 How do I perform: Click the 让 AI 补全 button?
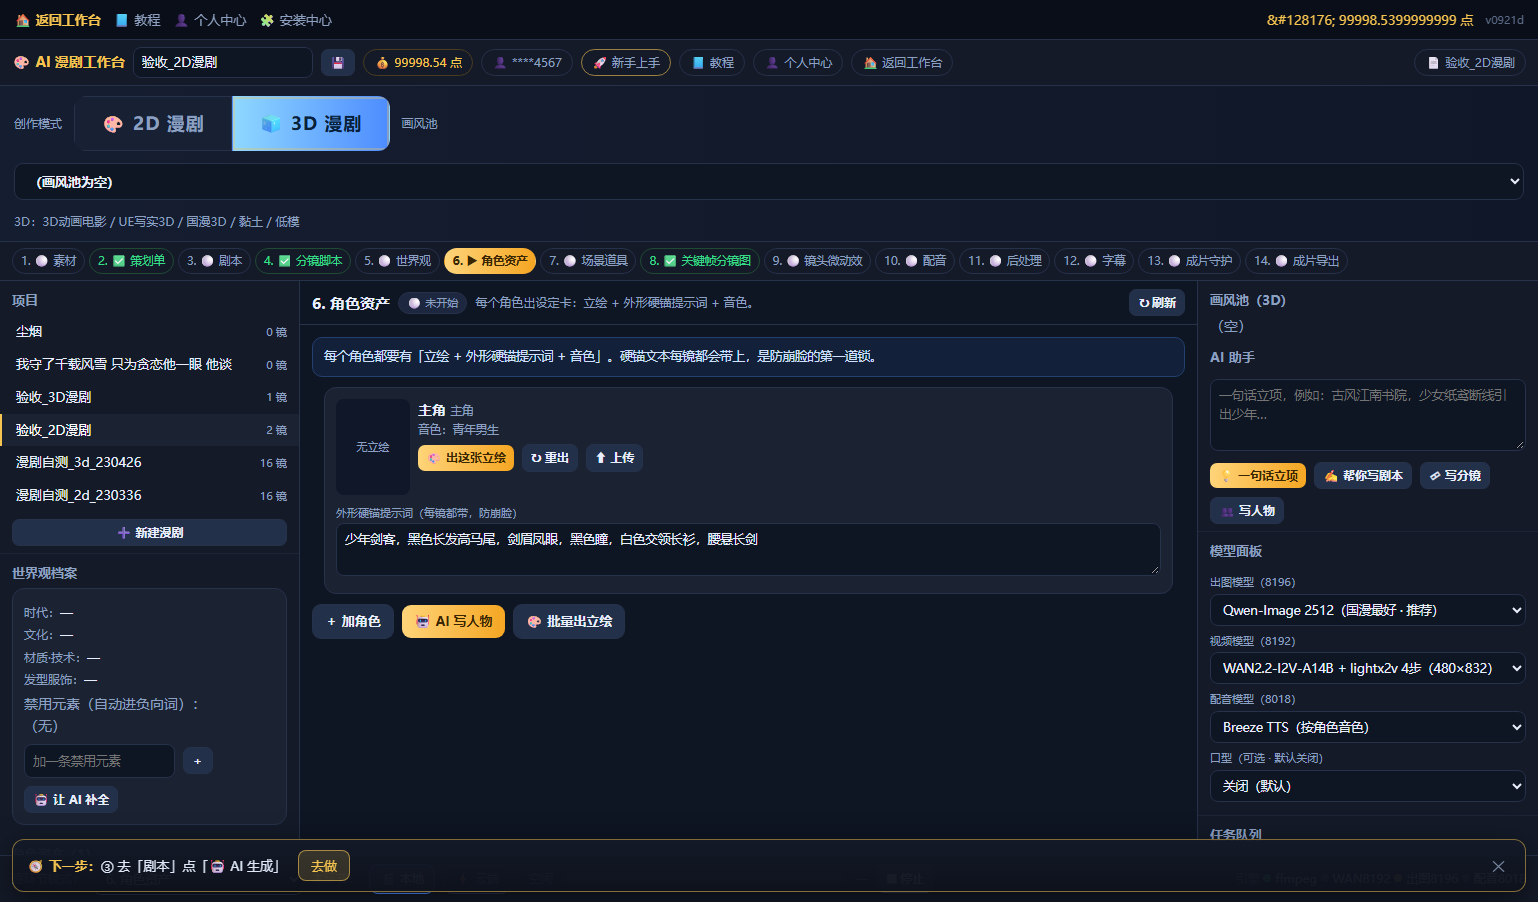point(71,800)
